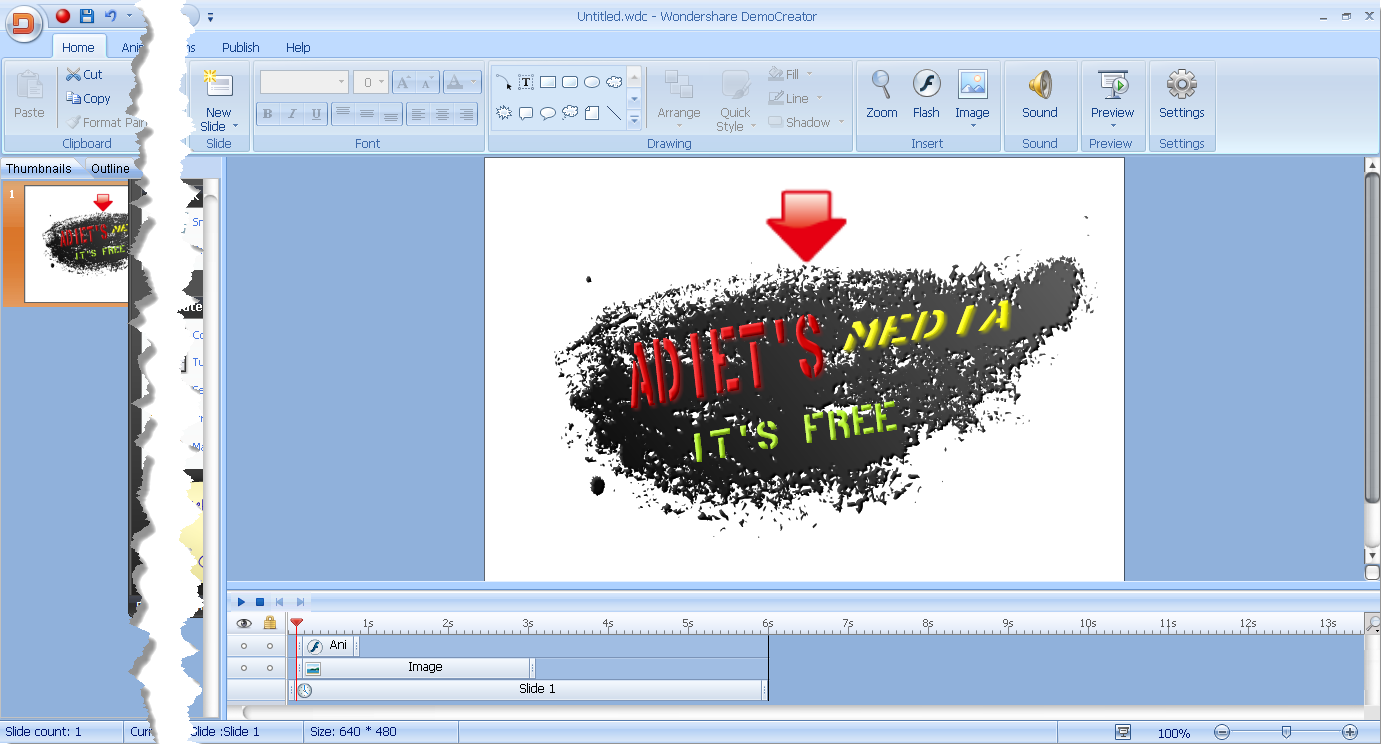This screenshot has width=1381, height=744.
Task: Choose the rectangular callout shape
Action: point(526,113)
